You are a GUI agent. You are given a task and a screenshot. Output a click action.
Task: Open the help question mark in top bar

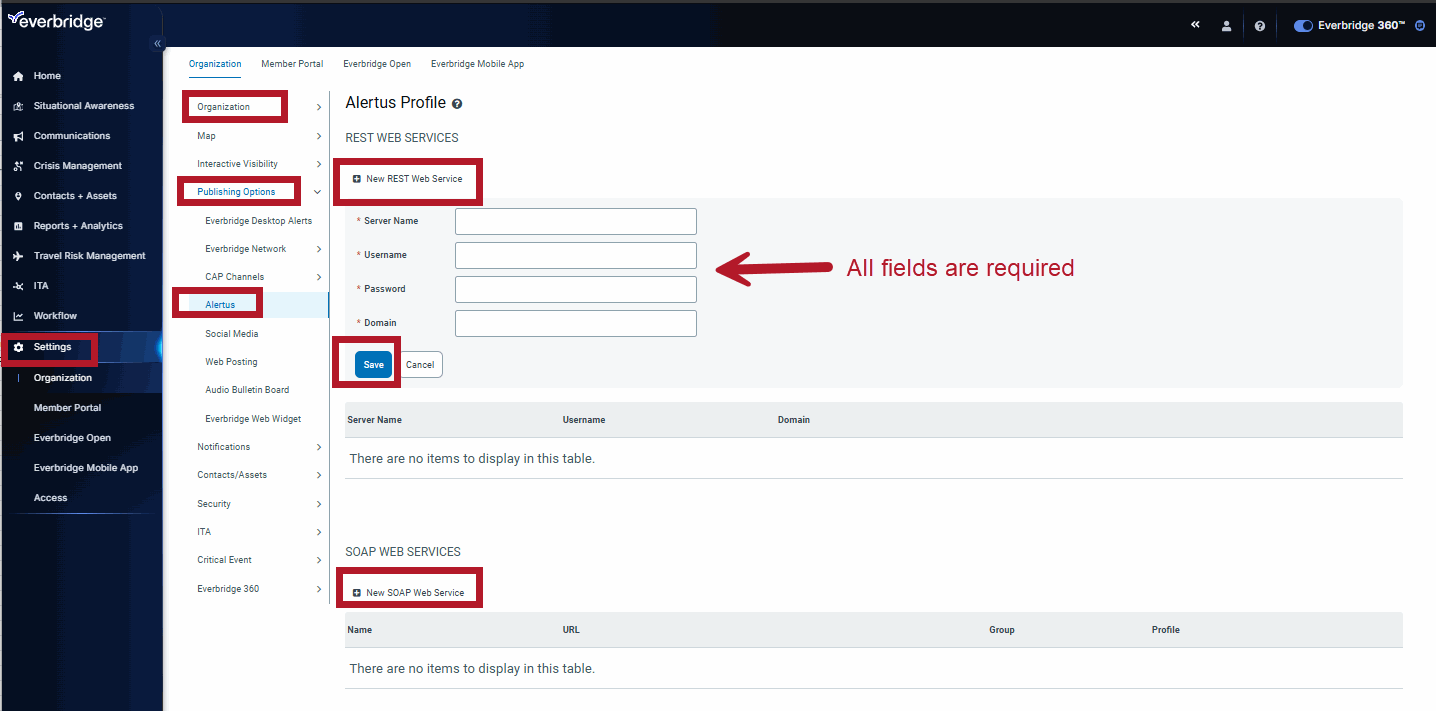pyautogui.click(x=1260, y=26)
